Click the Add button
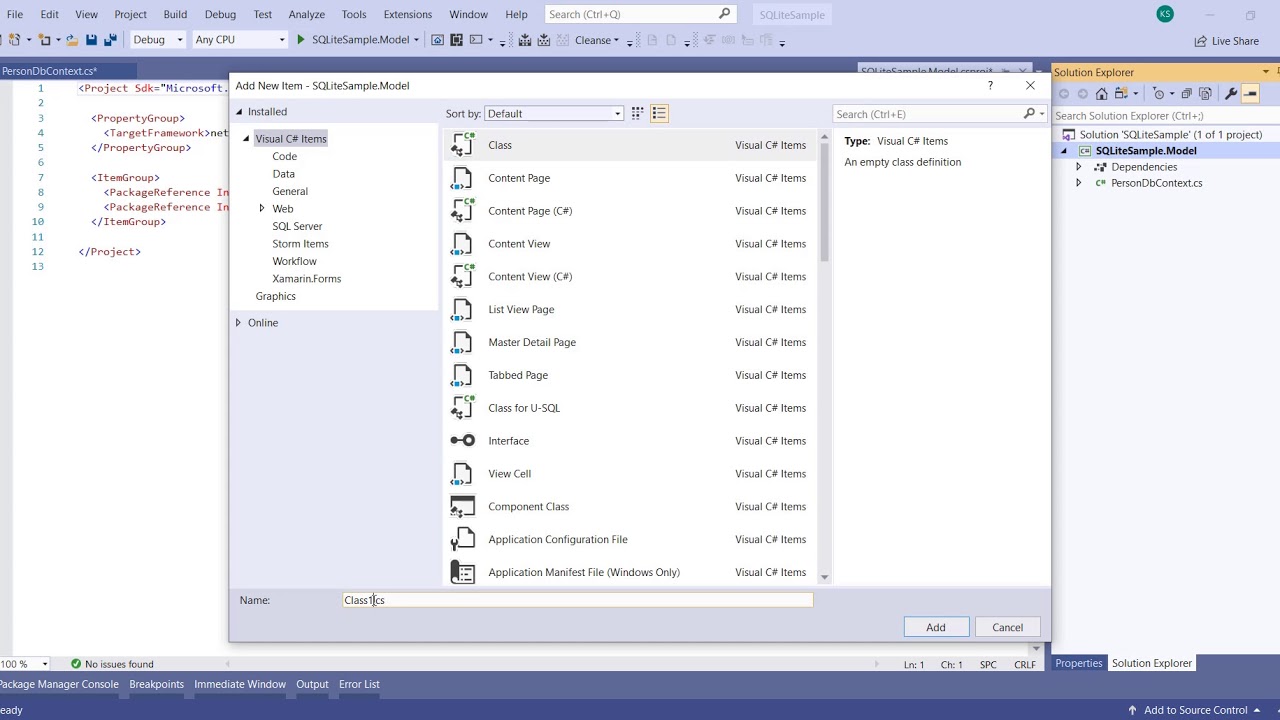This screenshot has width=1280, height=720. (935, 627)
